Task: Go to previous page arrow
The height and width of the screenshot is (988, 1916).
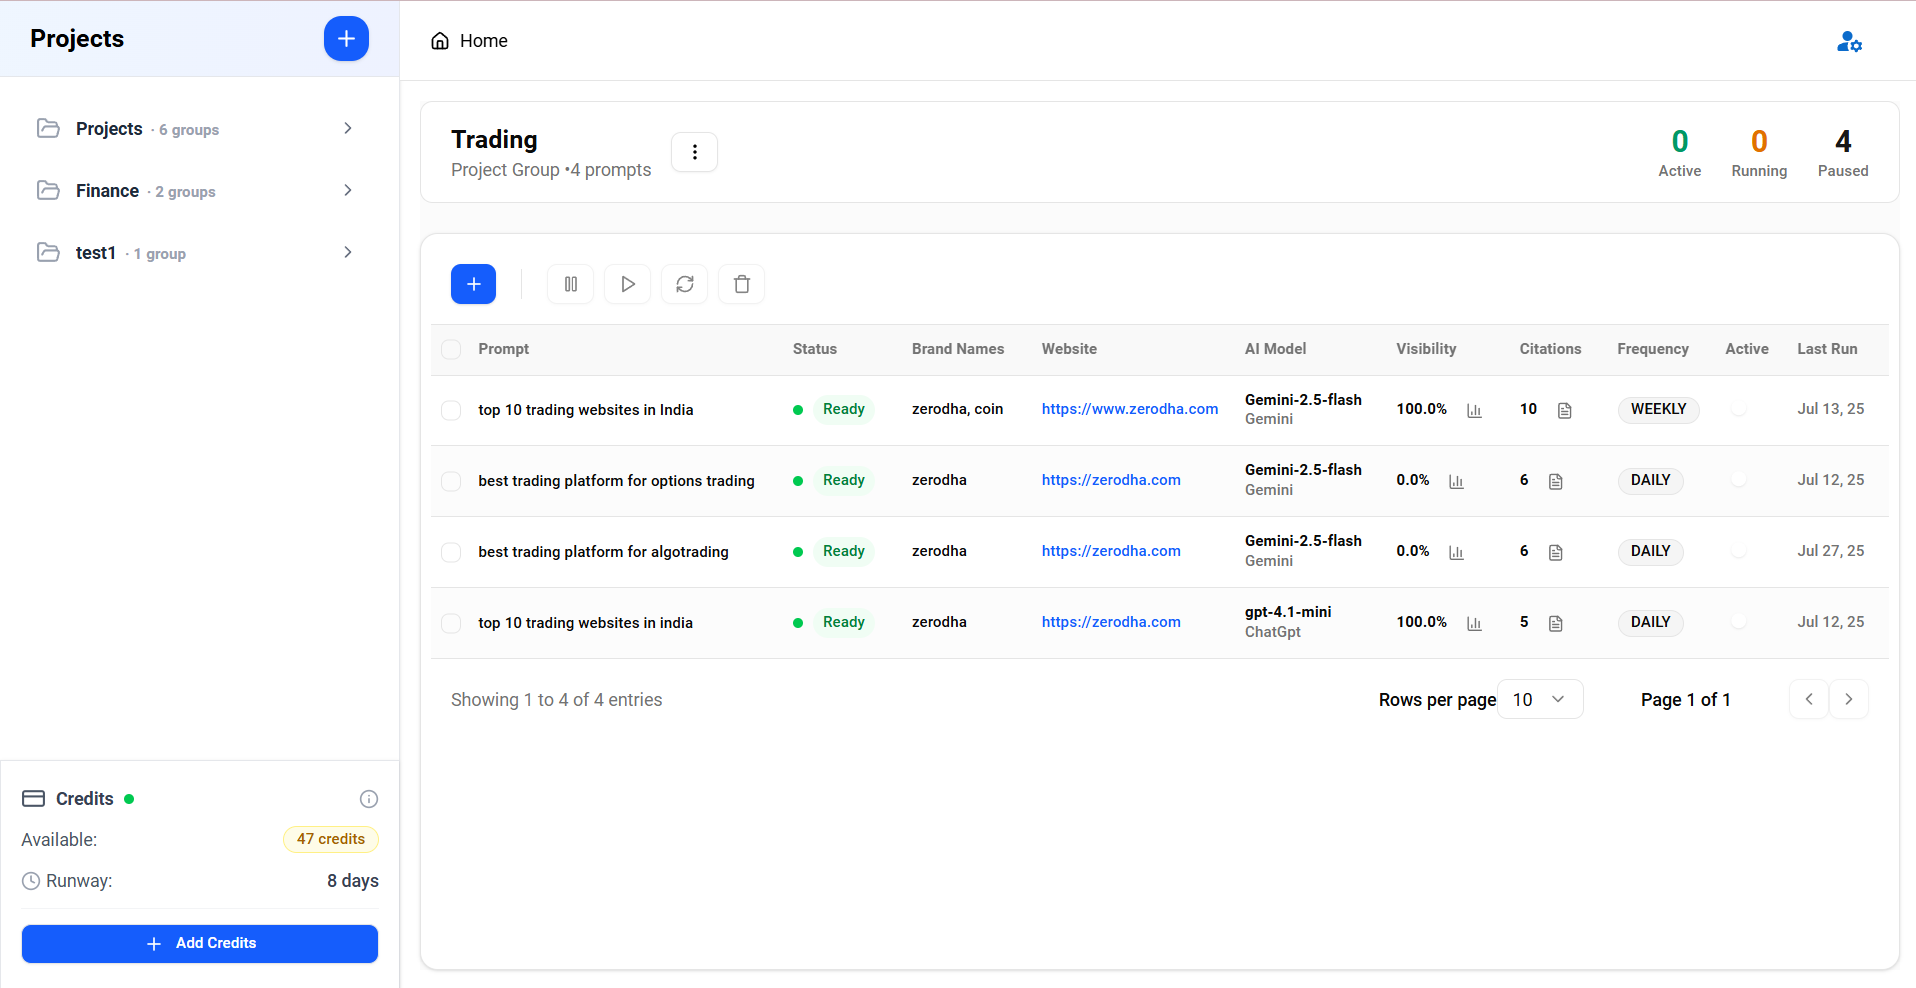Action: pos(1808,699)
